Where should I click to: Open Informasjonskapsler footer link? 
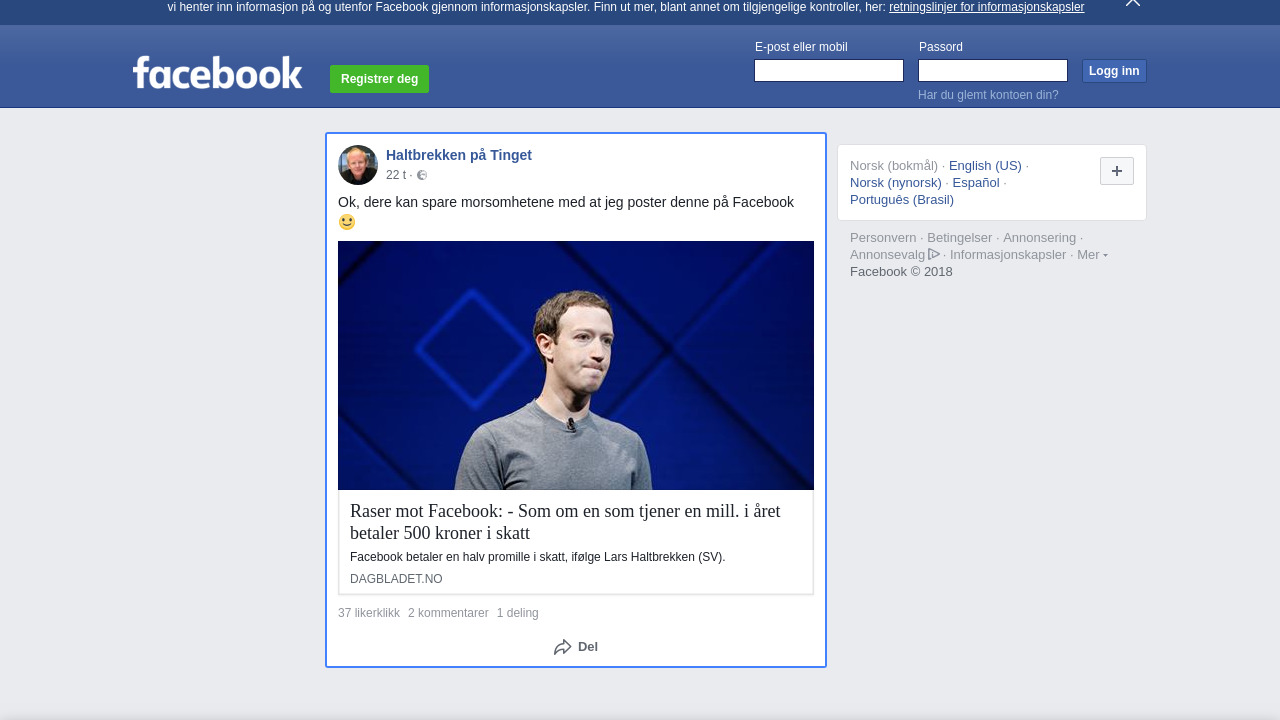[1008, 255]
